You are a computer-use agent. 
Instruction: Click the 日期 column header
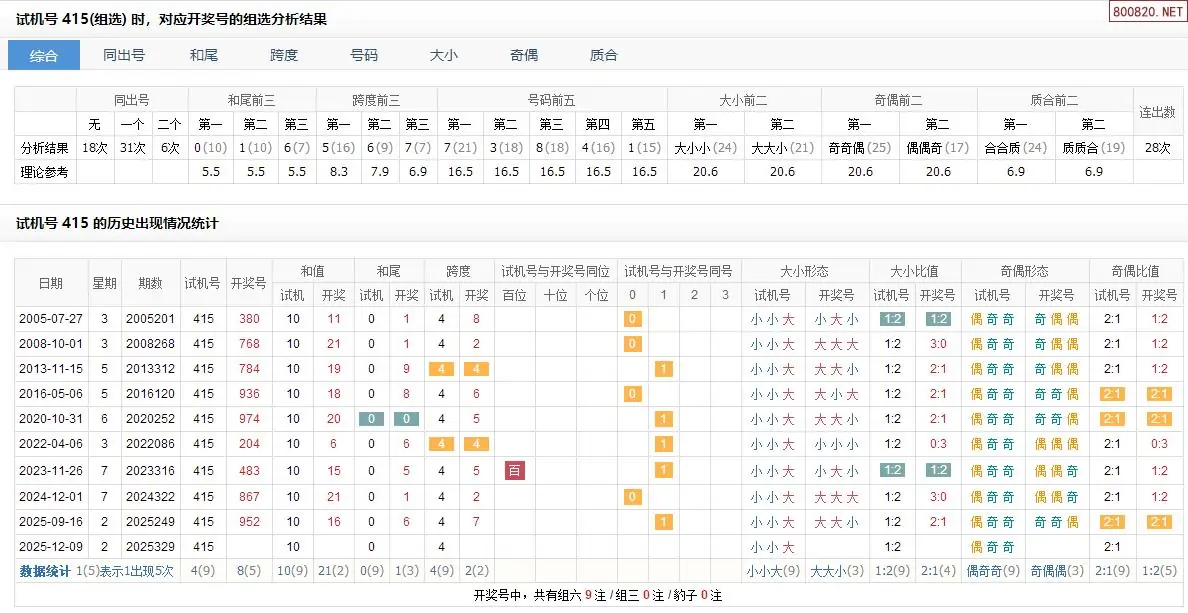pyautogui.click(x=50, y=283)
